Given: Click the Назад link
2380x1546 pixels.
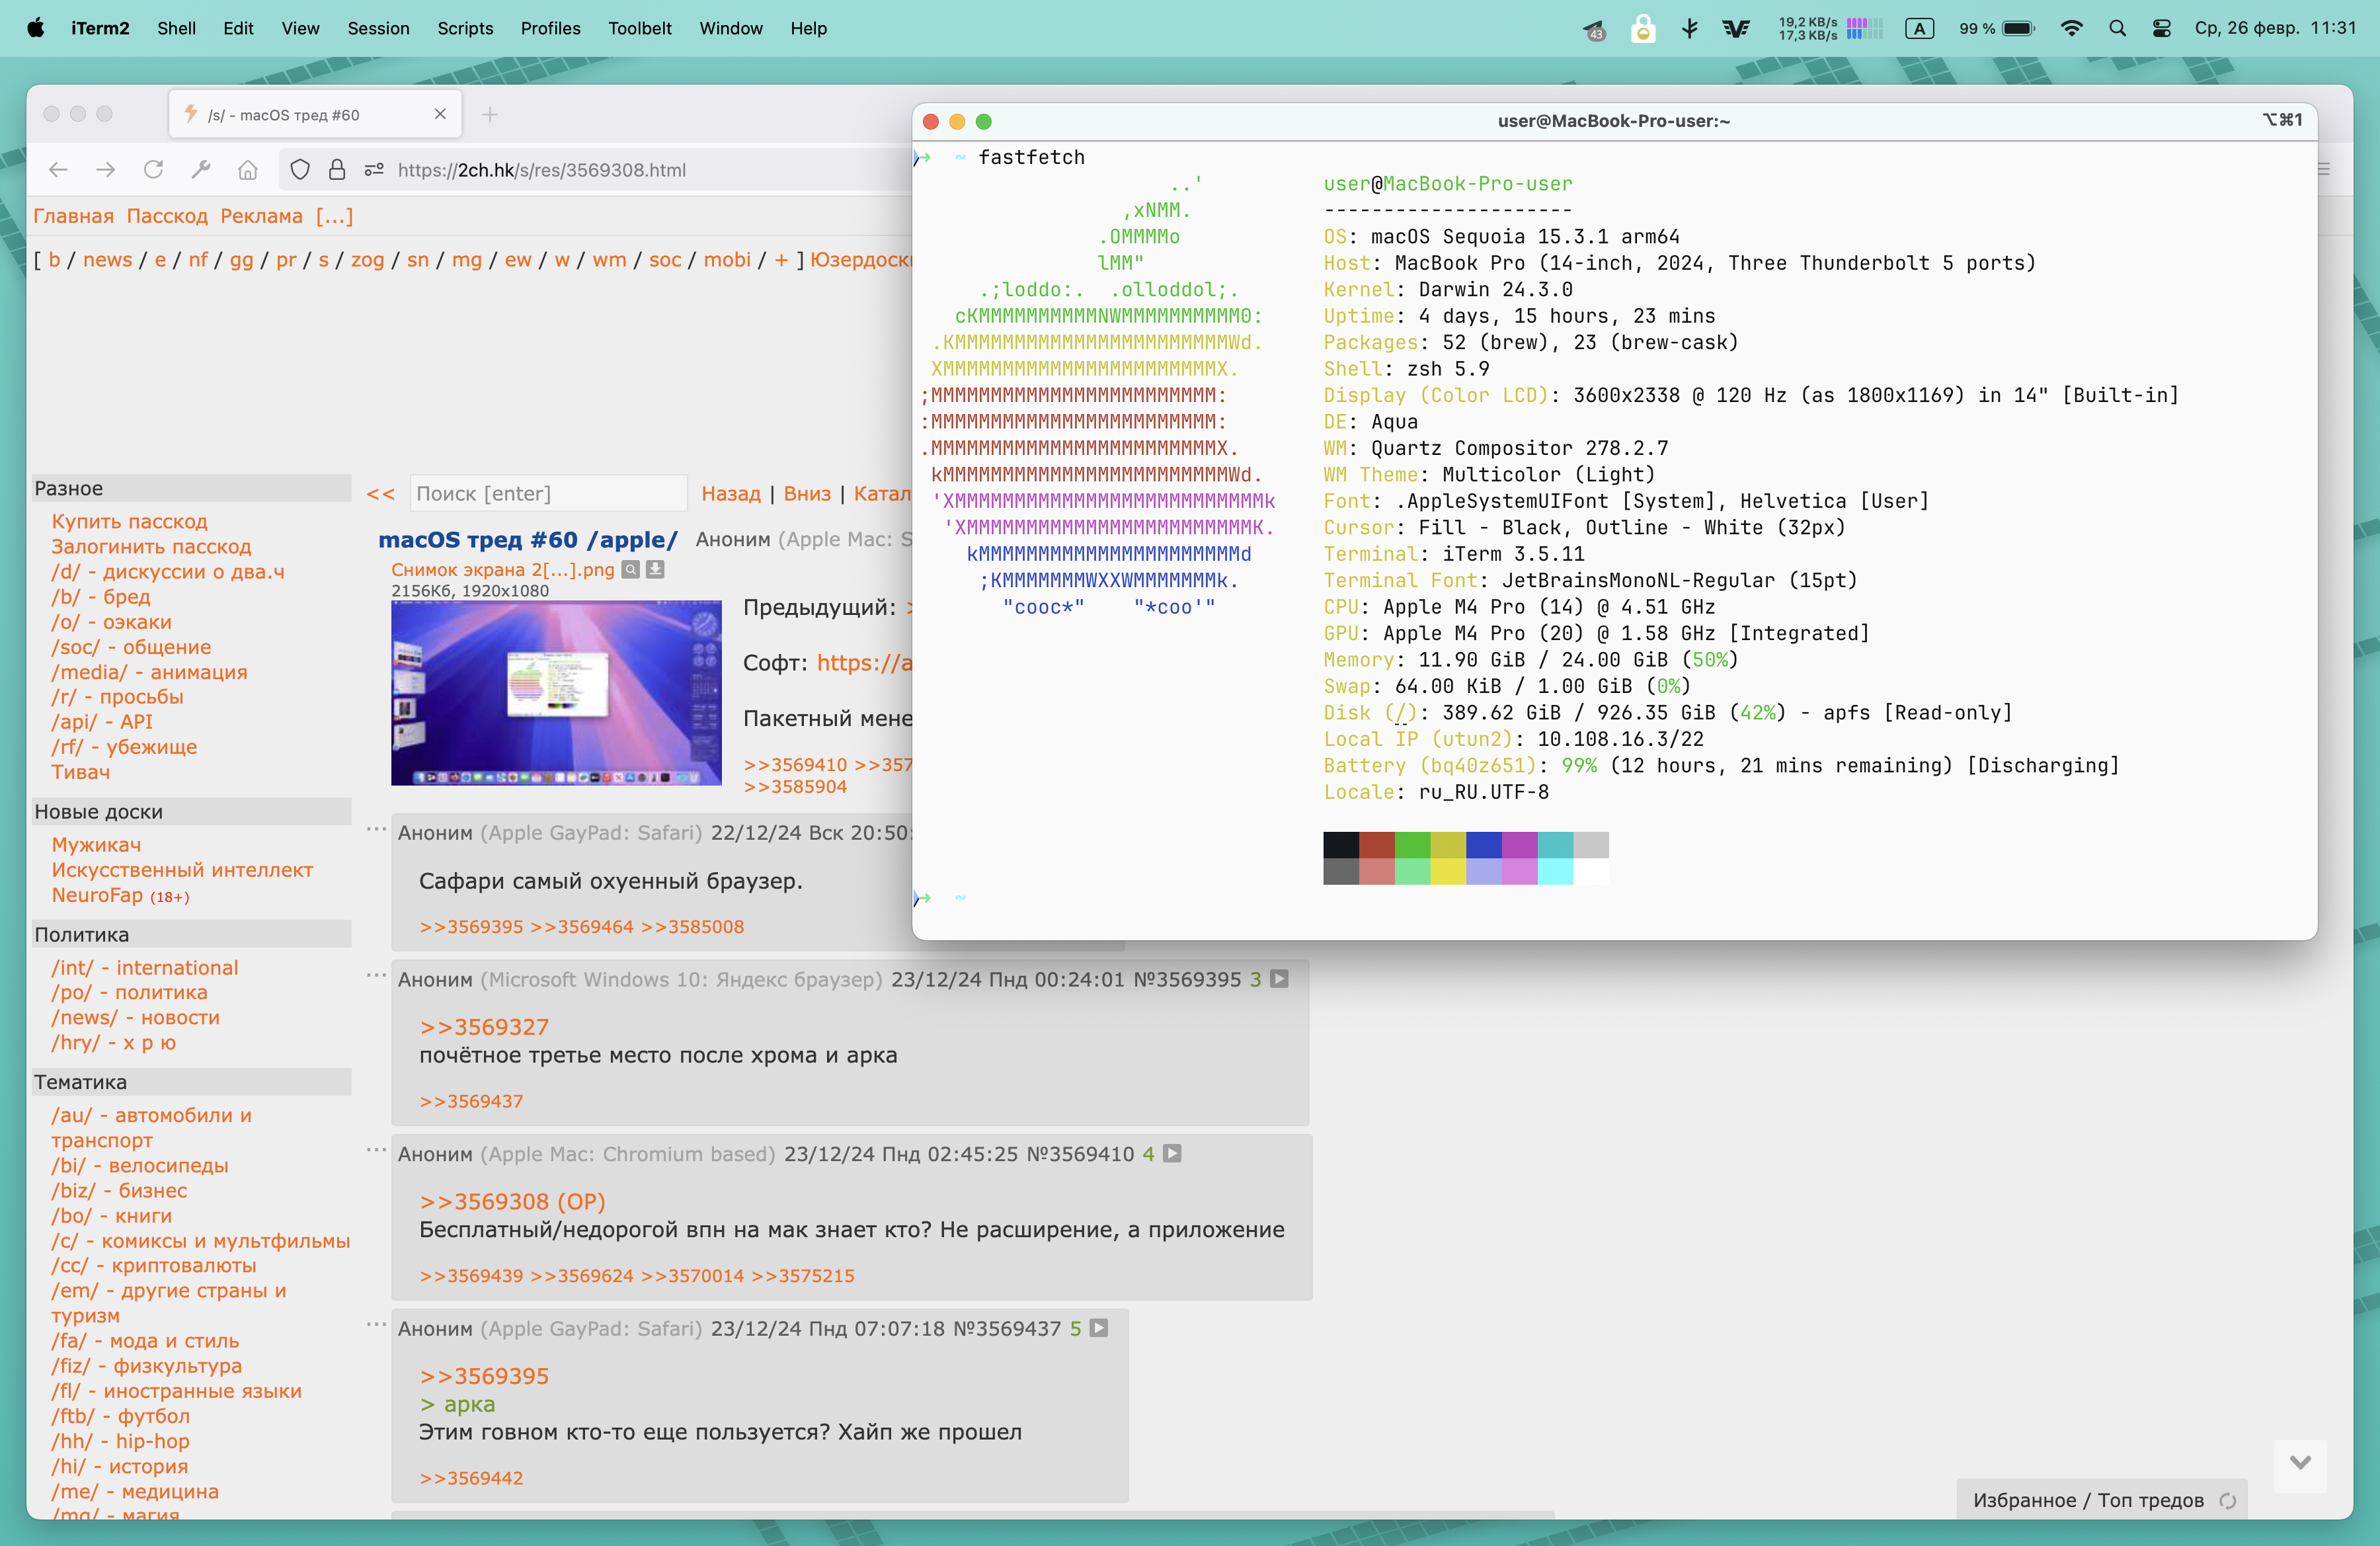Looking at the screenshot, I should coord(731,493).
